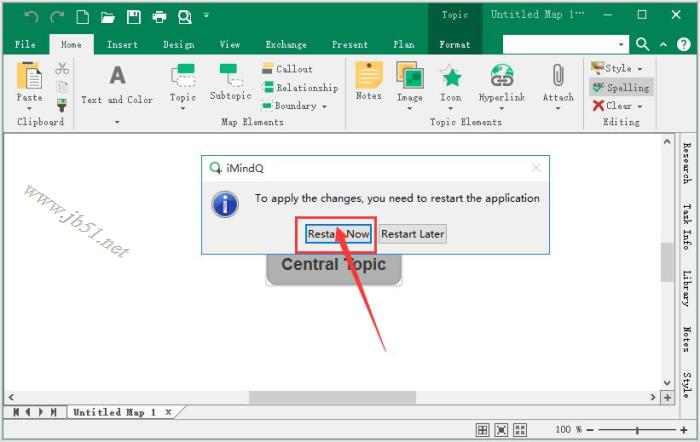The width and height of the screenshot is (700, 442).
Task: Toggle the Spelling check button
Action: (621, 88)
